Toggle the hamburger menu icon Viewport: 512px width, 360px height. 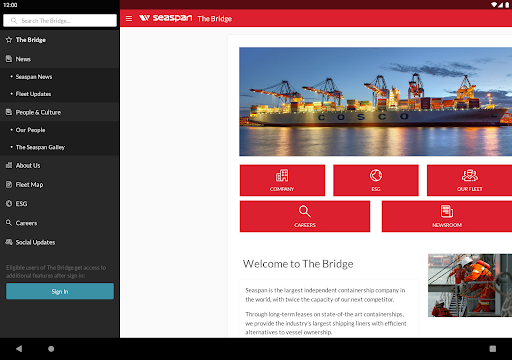(x=129, y=18)
